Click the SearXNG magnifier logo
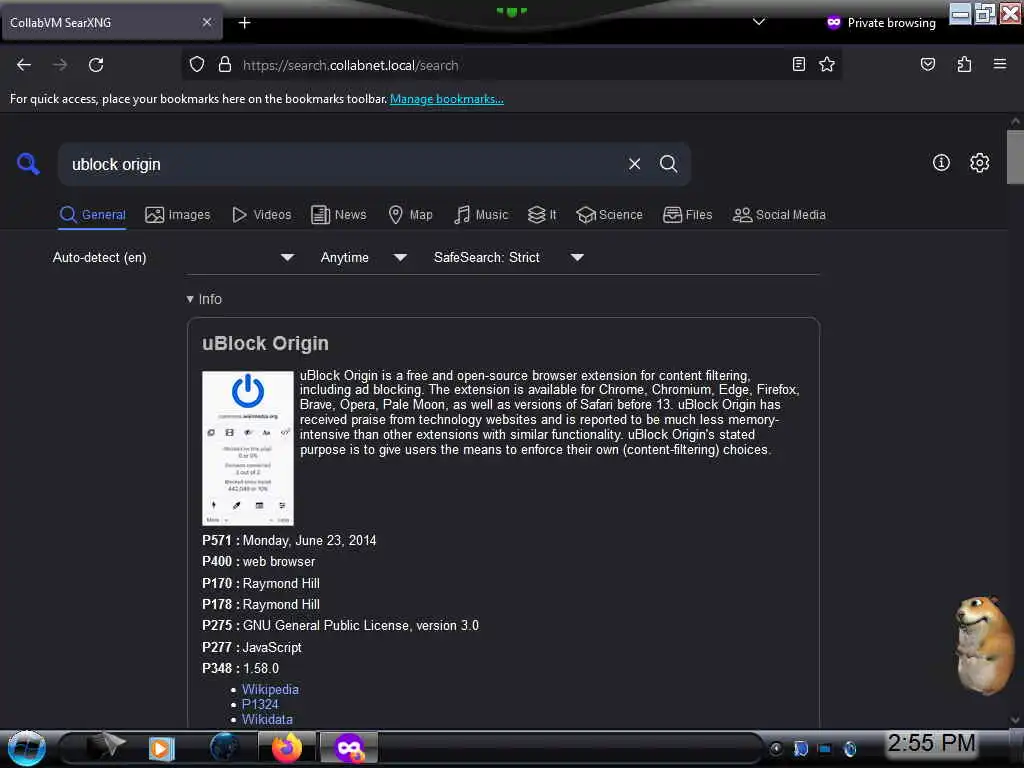The image size is (1024, 768). [28, 163]
